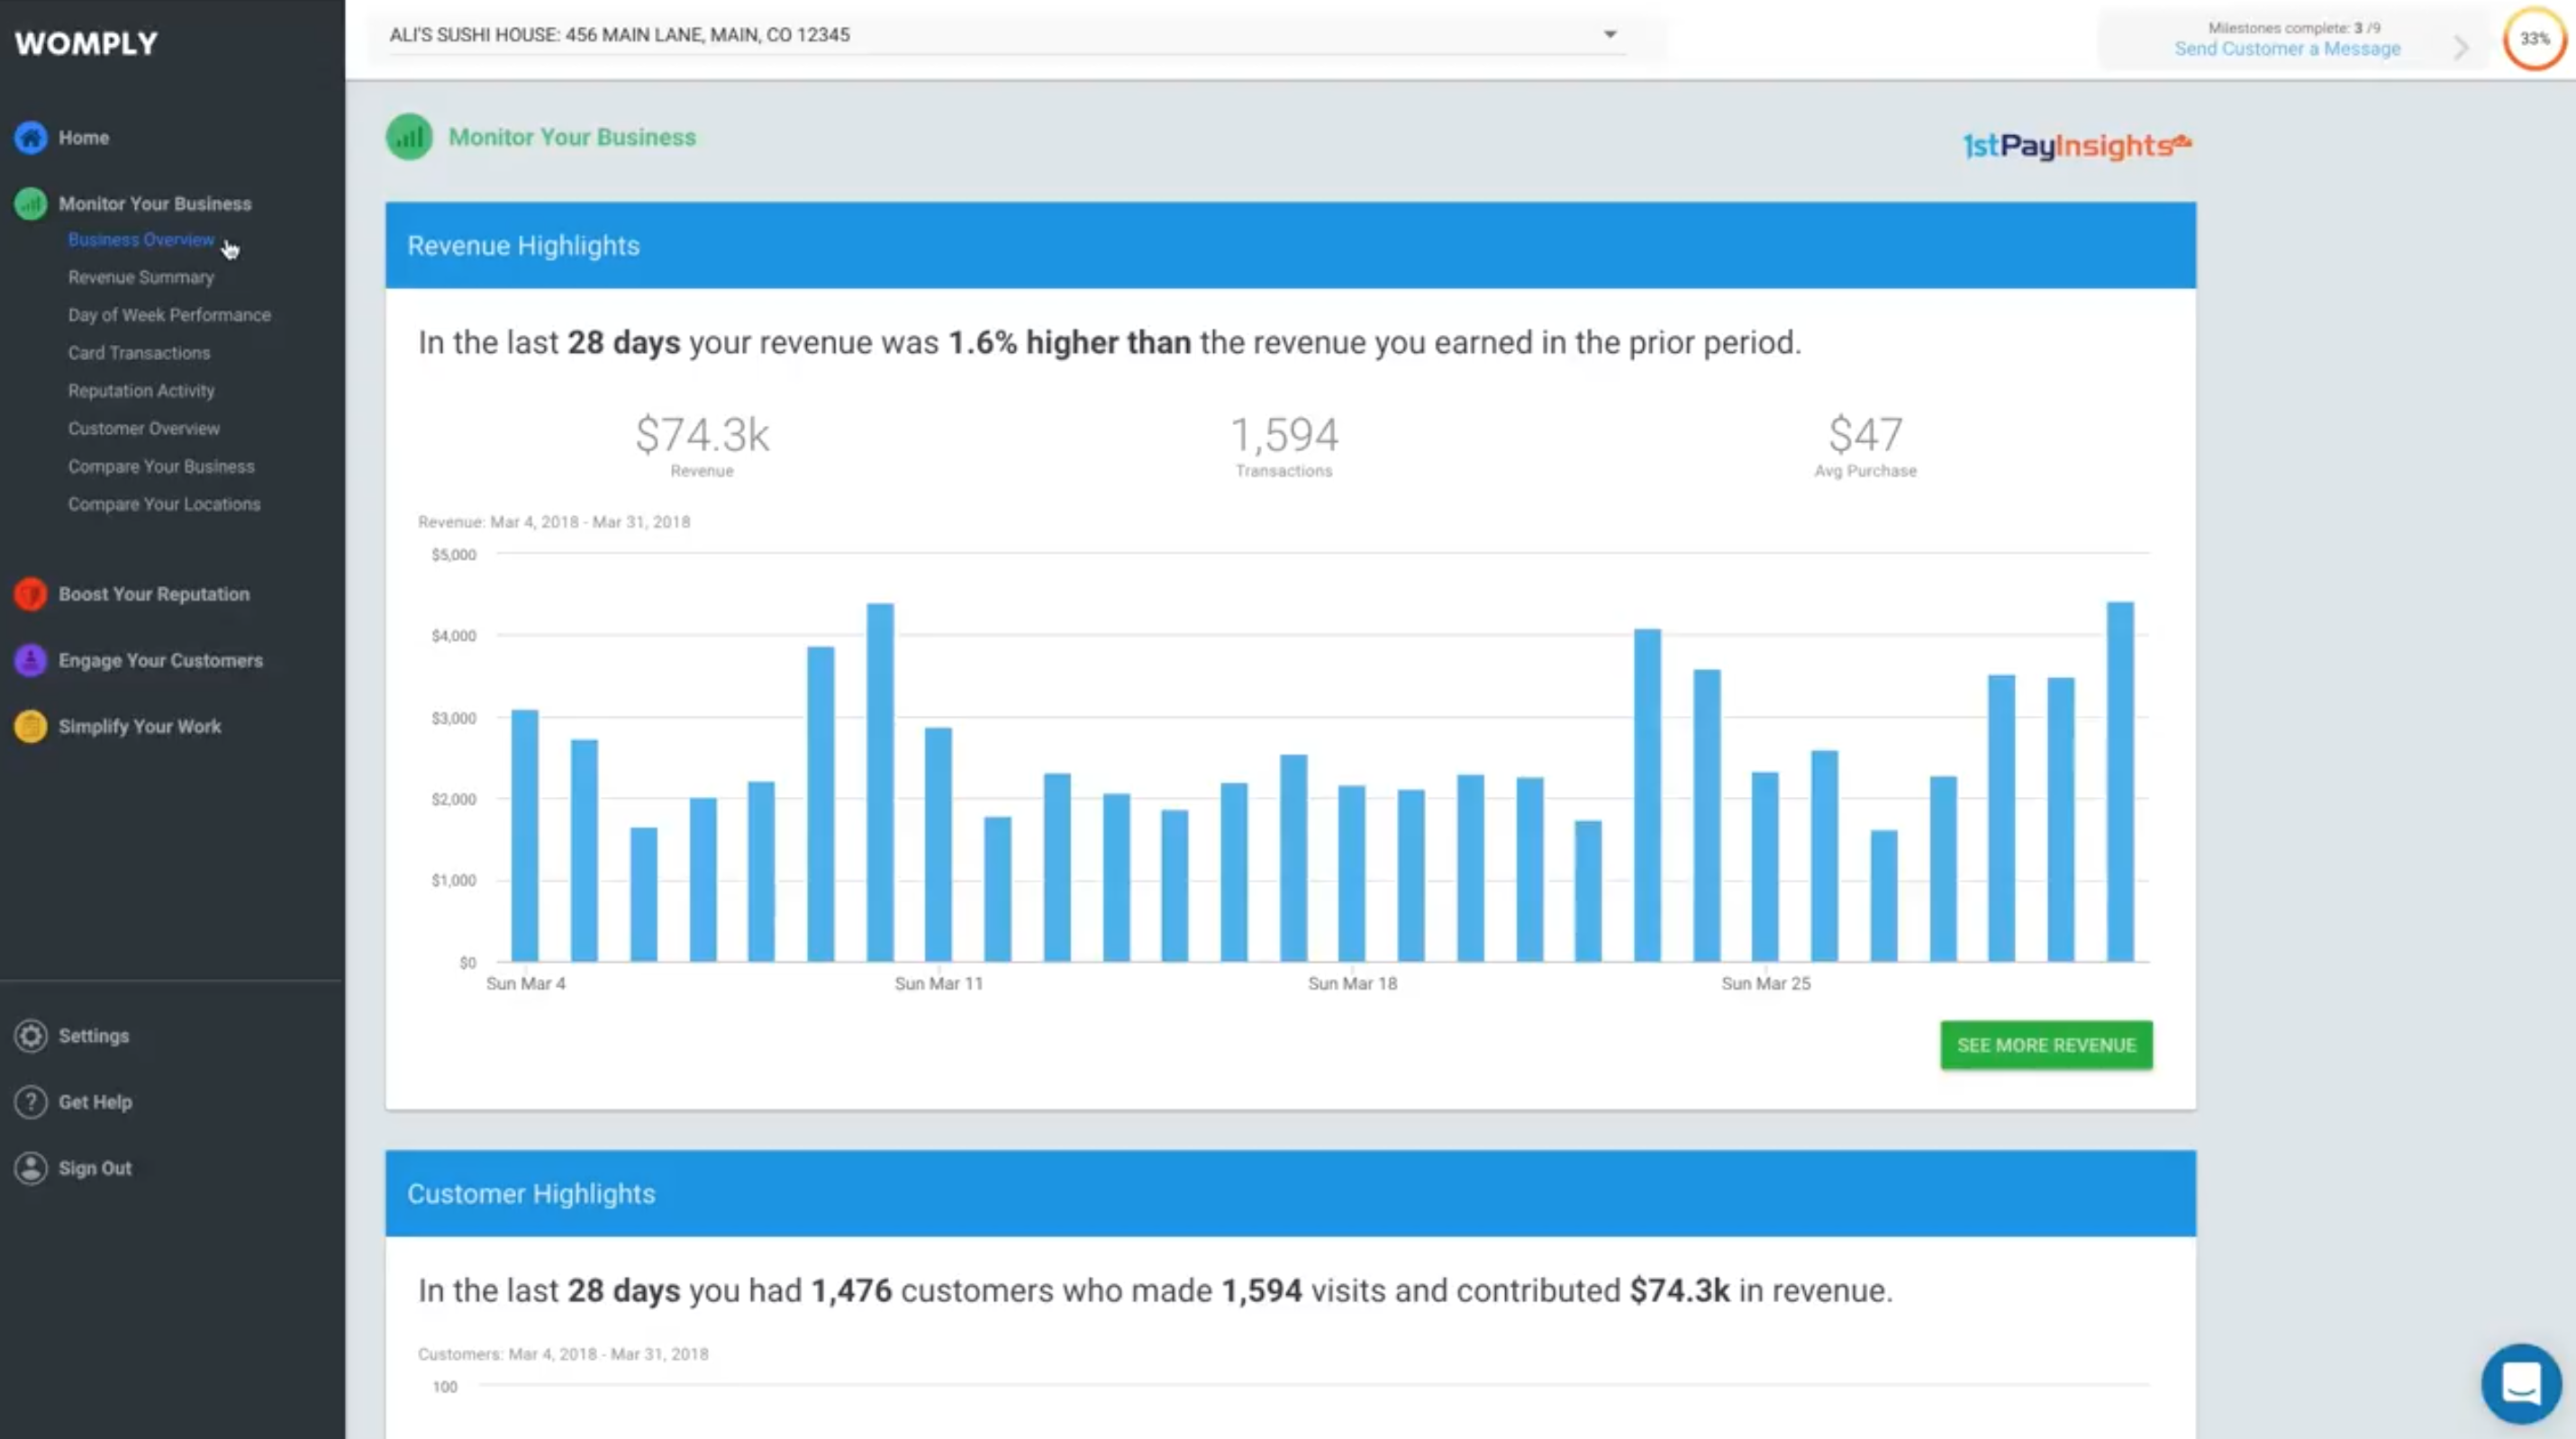Open Compare Your Locations page
The width and height of the screenshot is (2576, 1439).
pyautogui.click(x=164, y=504)
